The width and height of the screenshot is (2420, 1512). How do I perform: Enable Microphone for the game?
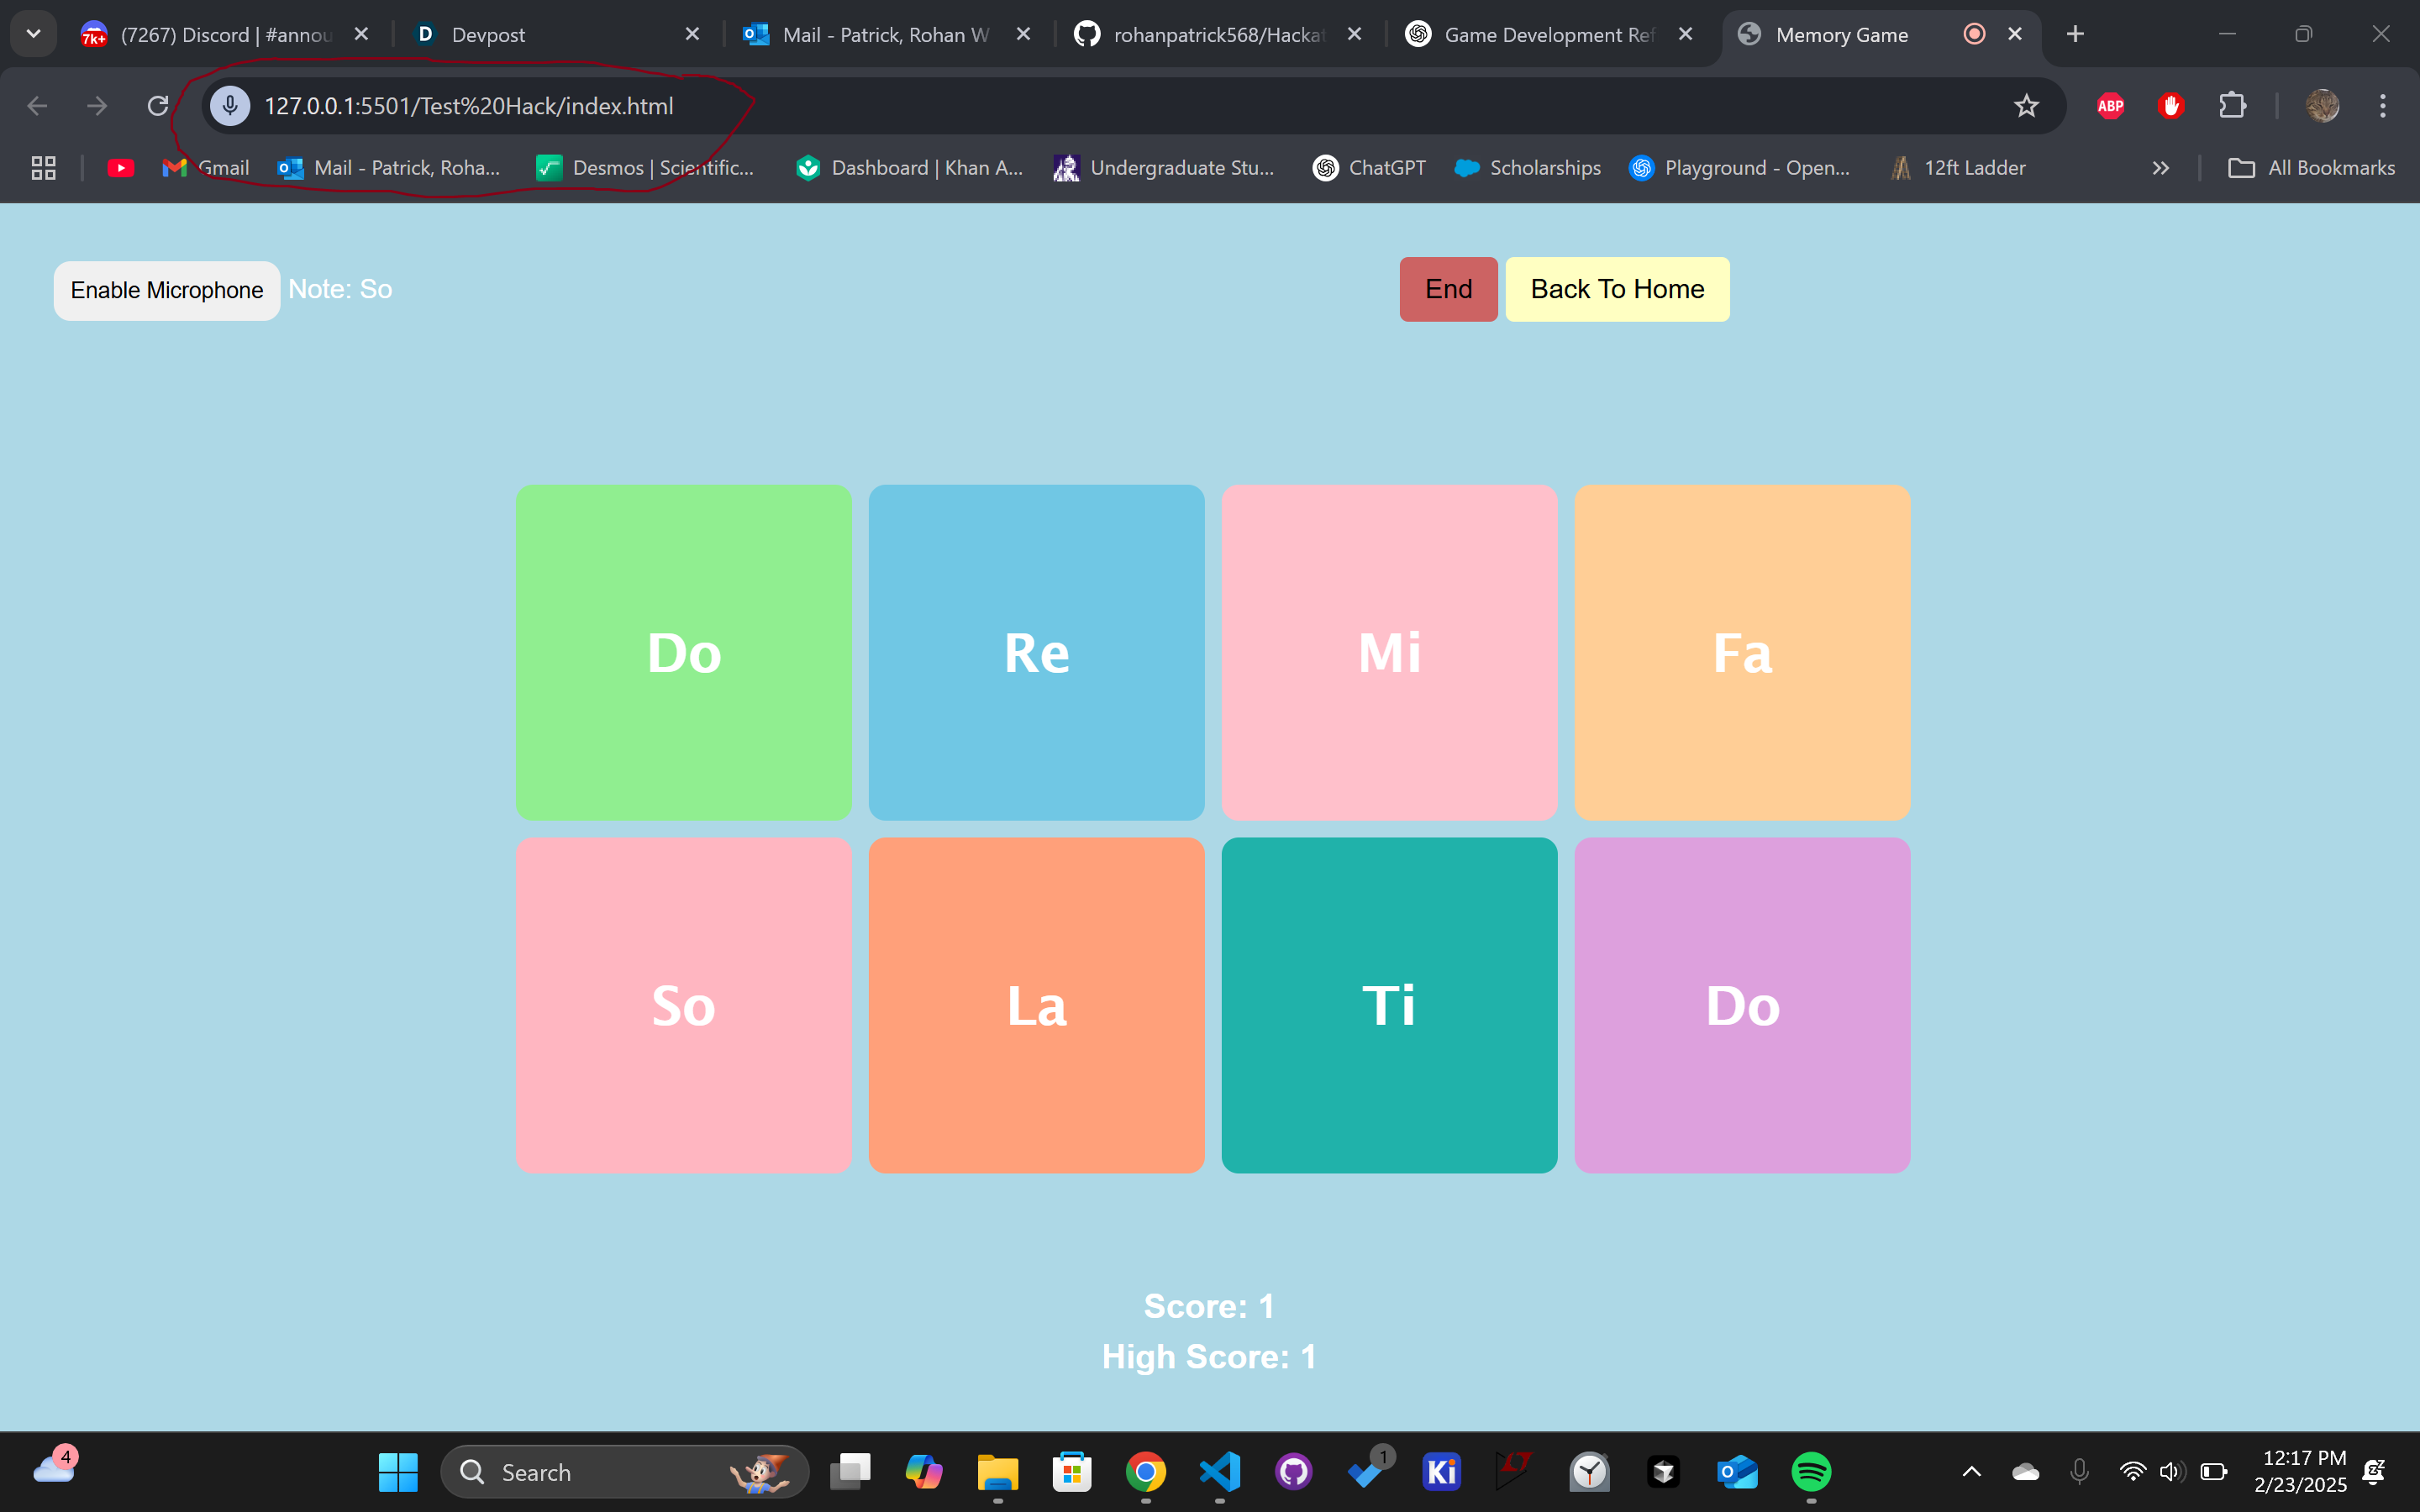click(167, 290)
